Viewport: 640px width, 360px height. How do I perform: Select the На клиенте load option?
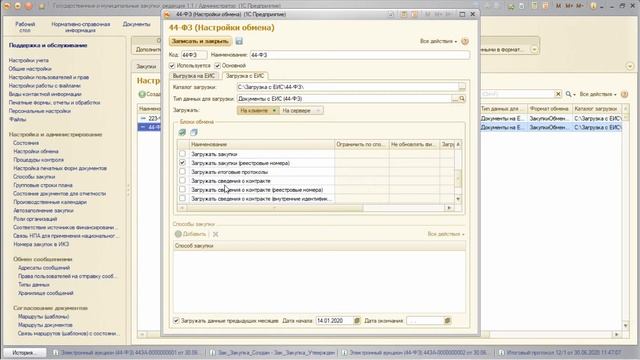coord(258,111)
